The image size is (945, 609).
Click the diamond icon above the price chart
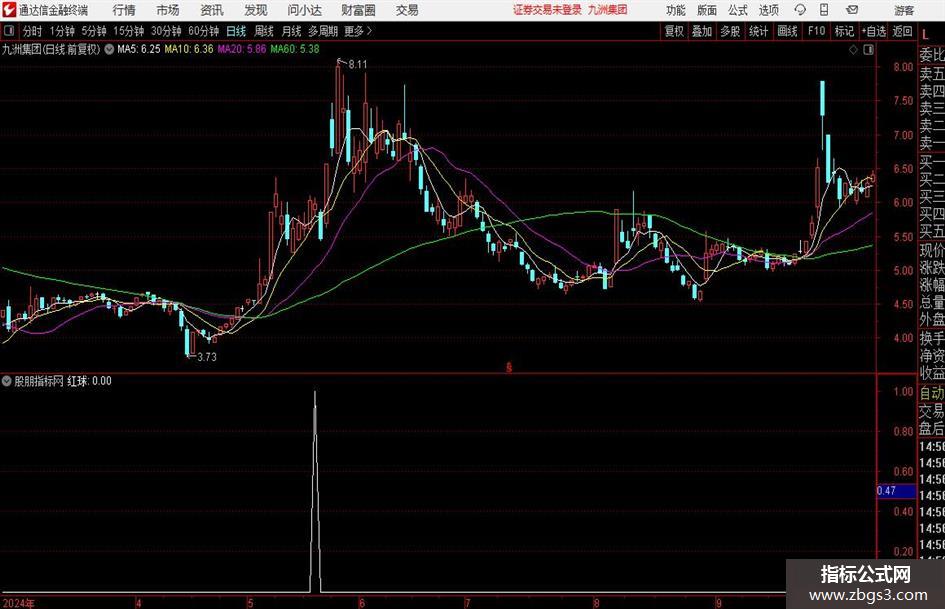point(853,50)
